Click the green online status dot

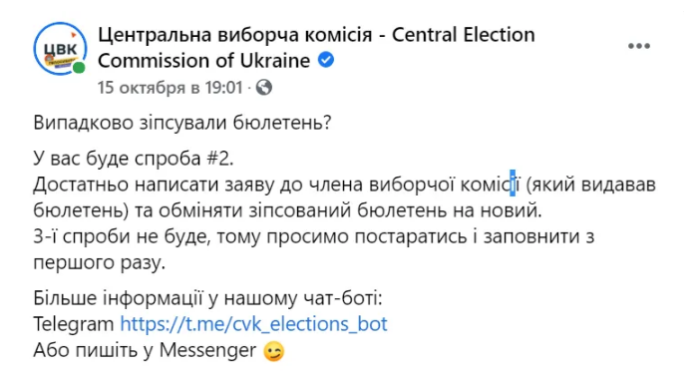tap(79, 68)
